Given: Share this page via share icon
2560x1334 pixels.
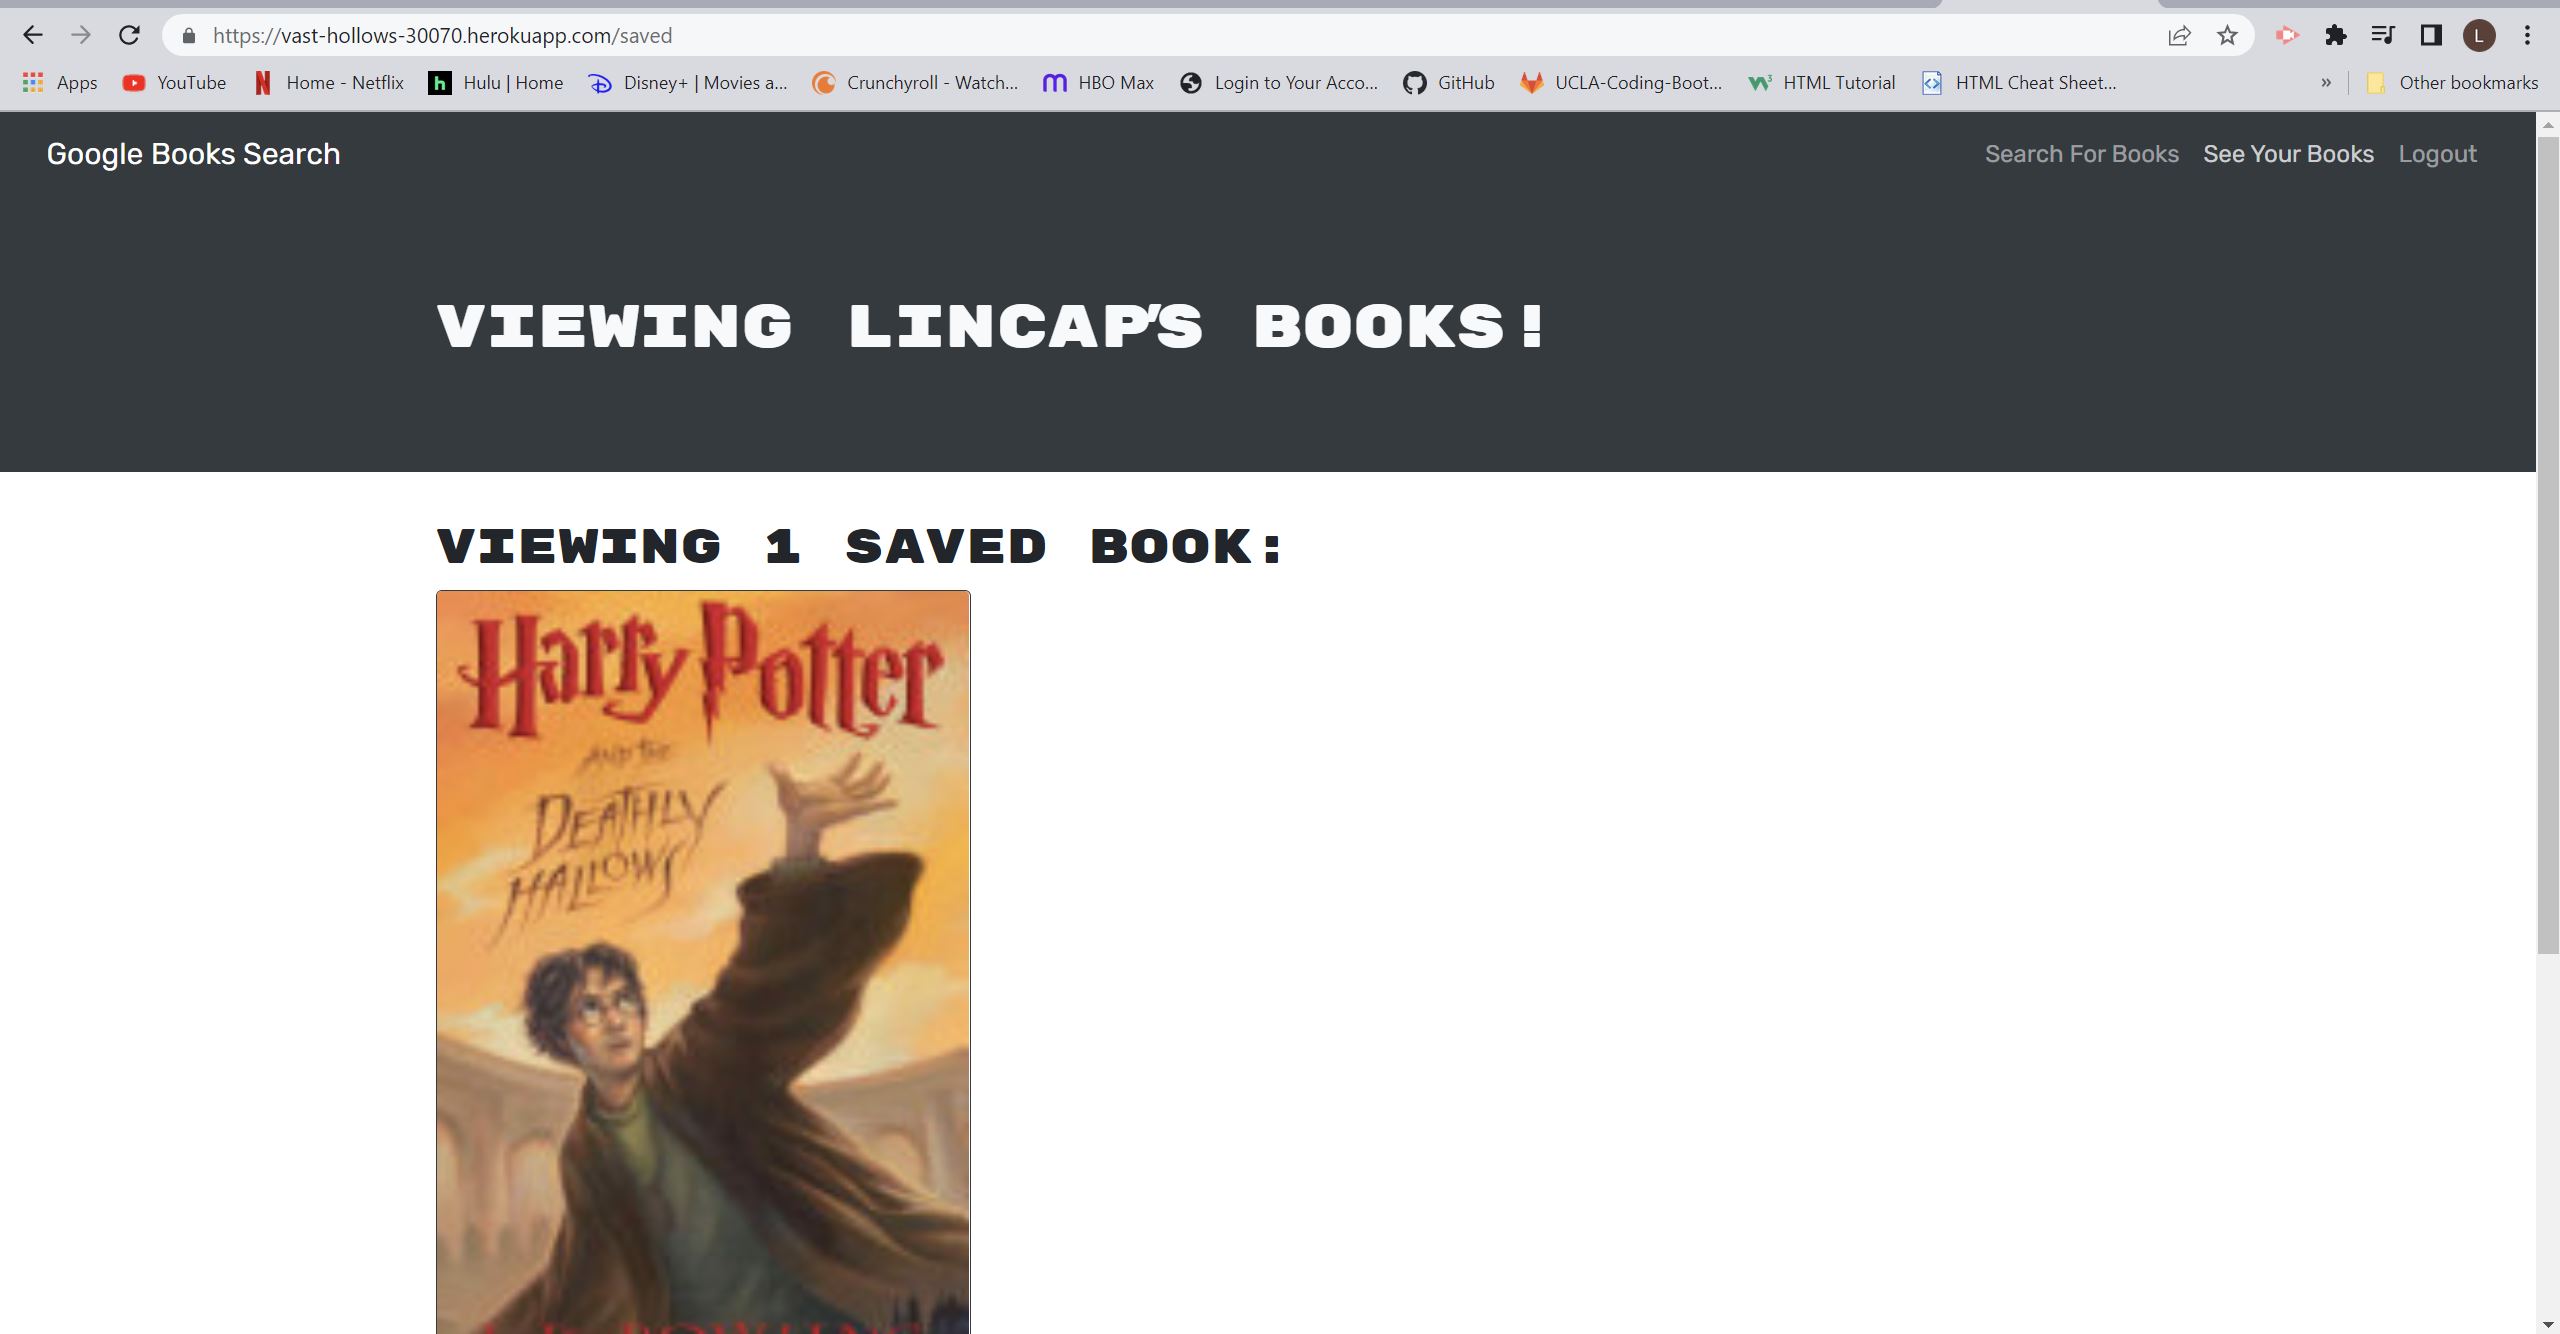Looking at the screenshot, I should pyautogui.click(x=2179, y=36).
